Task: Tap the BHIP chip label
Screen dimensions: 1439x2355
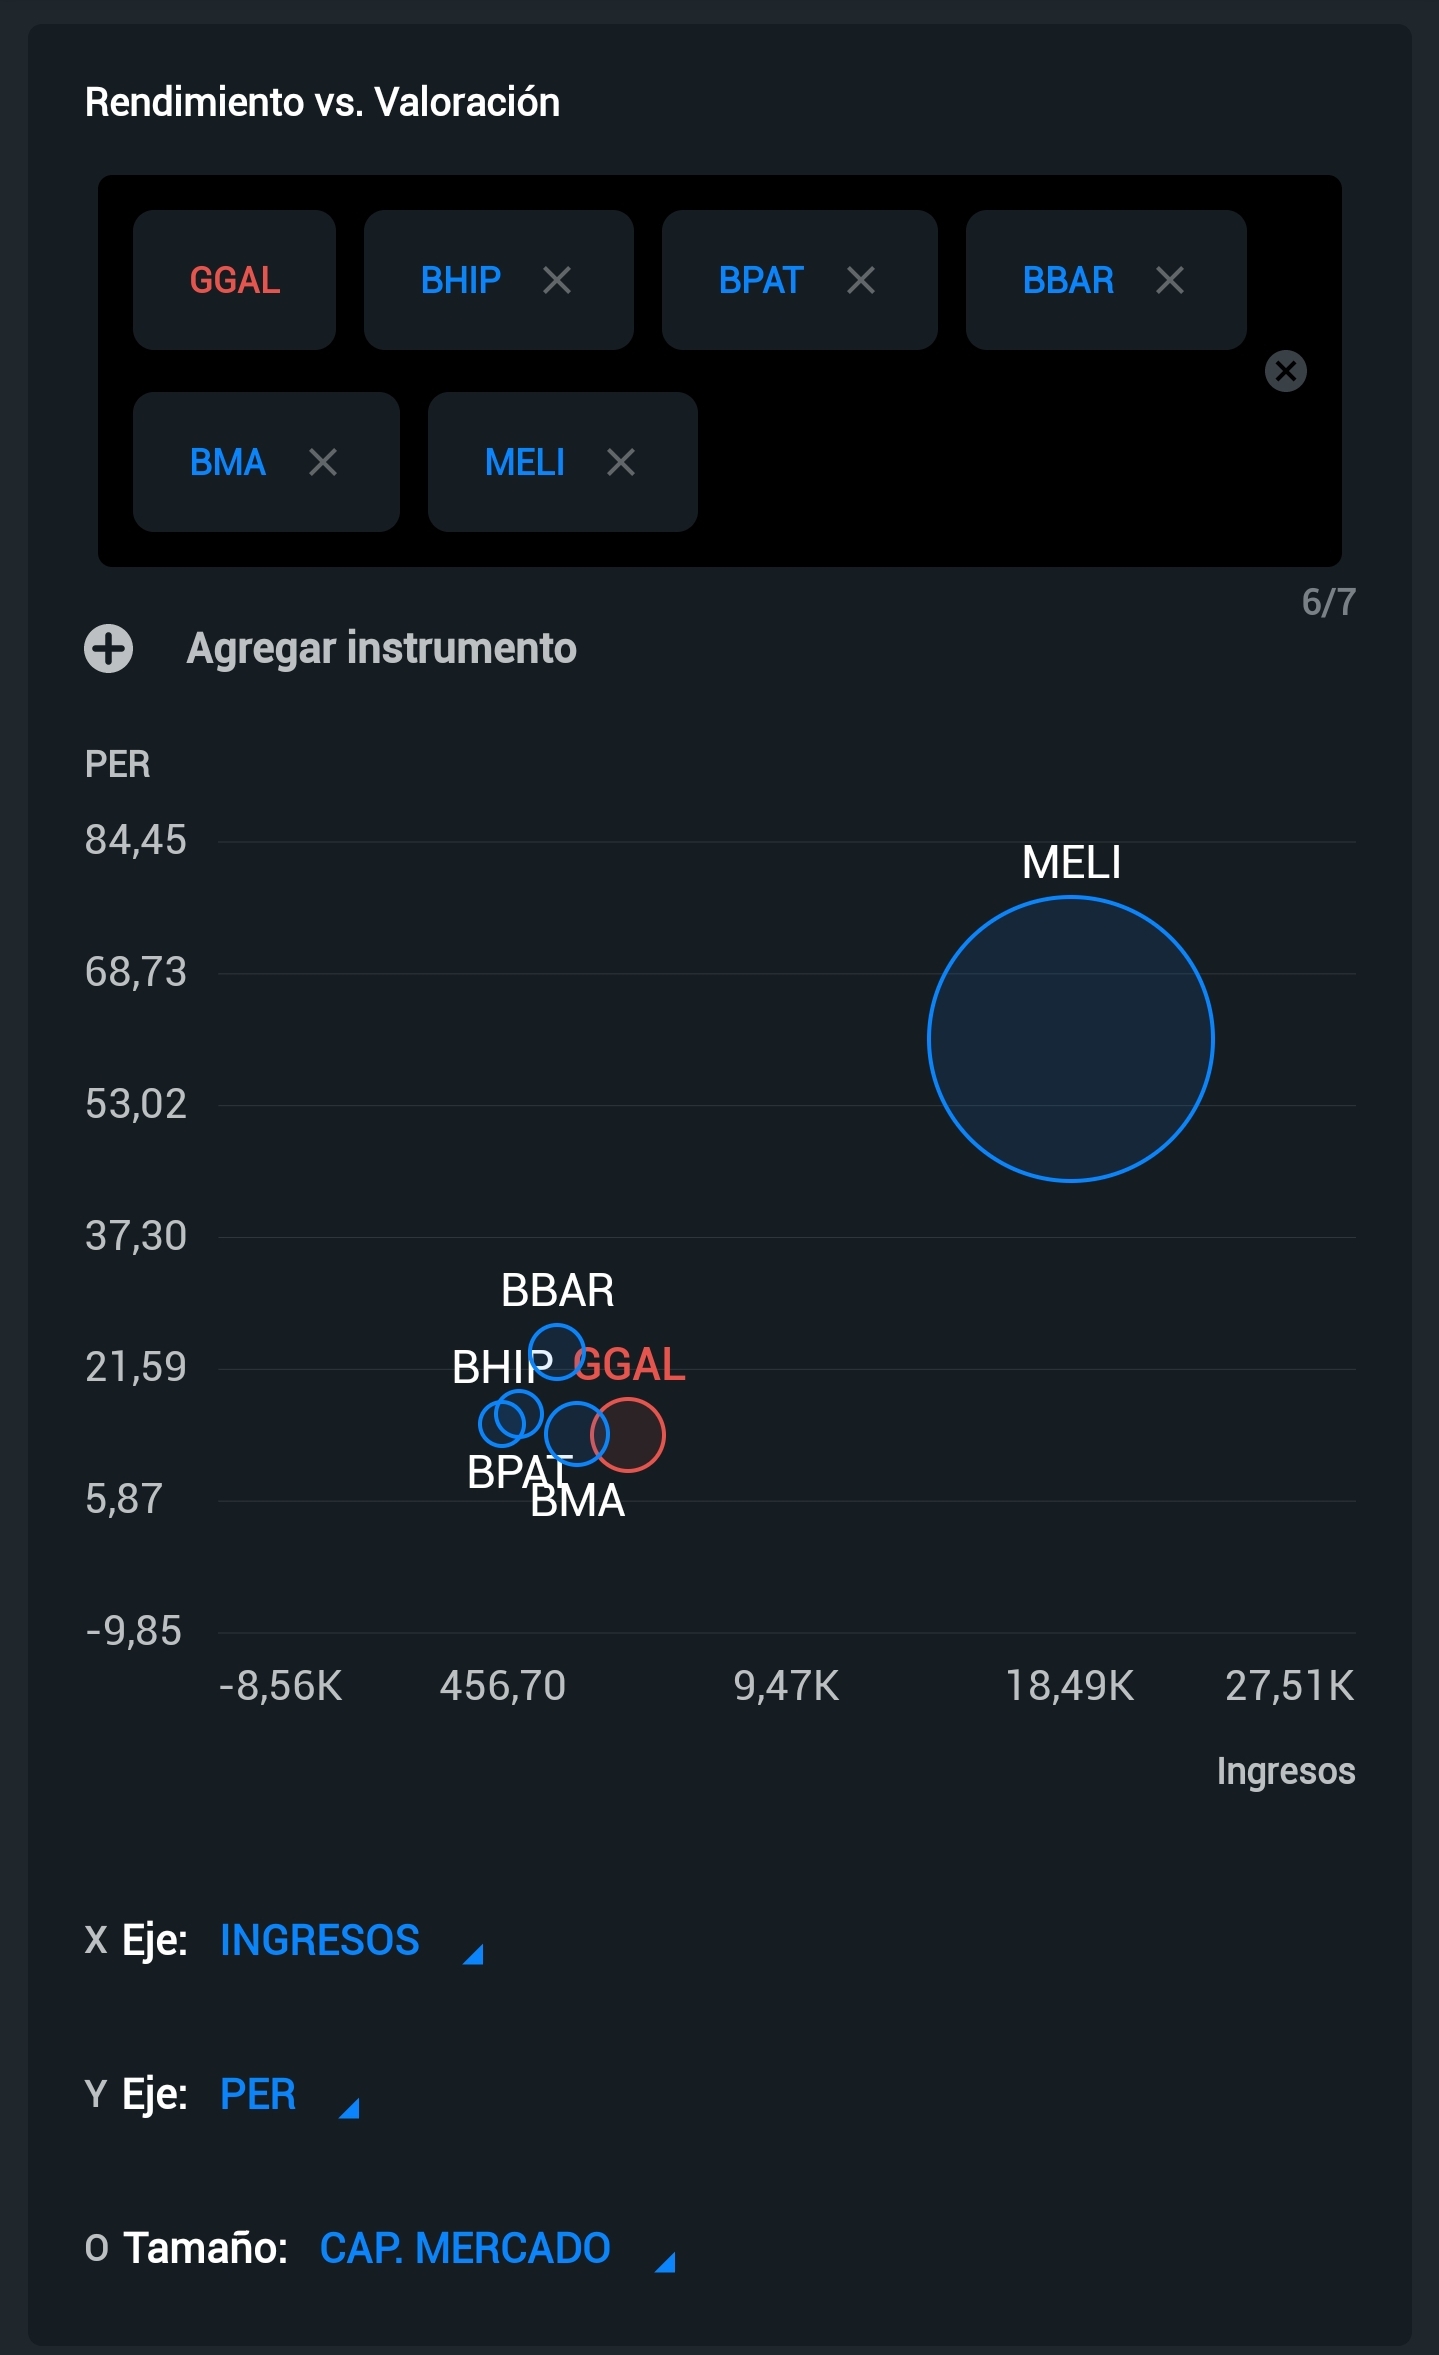Action: (461, 280)
